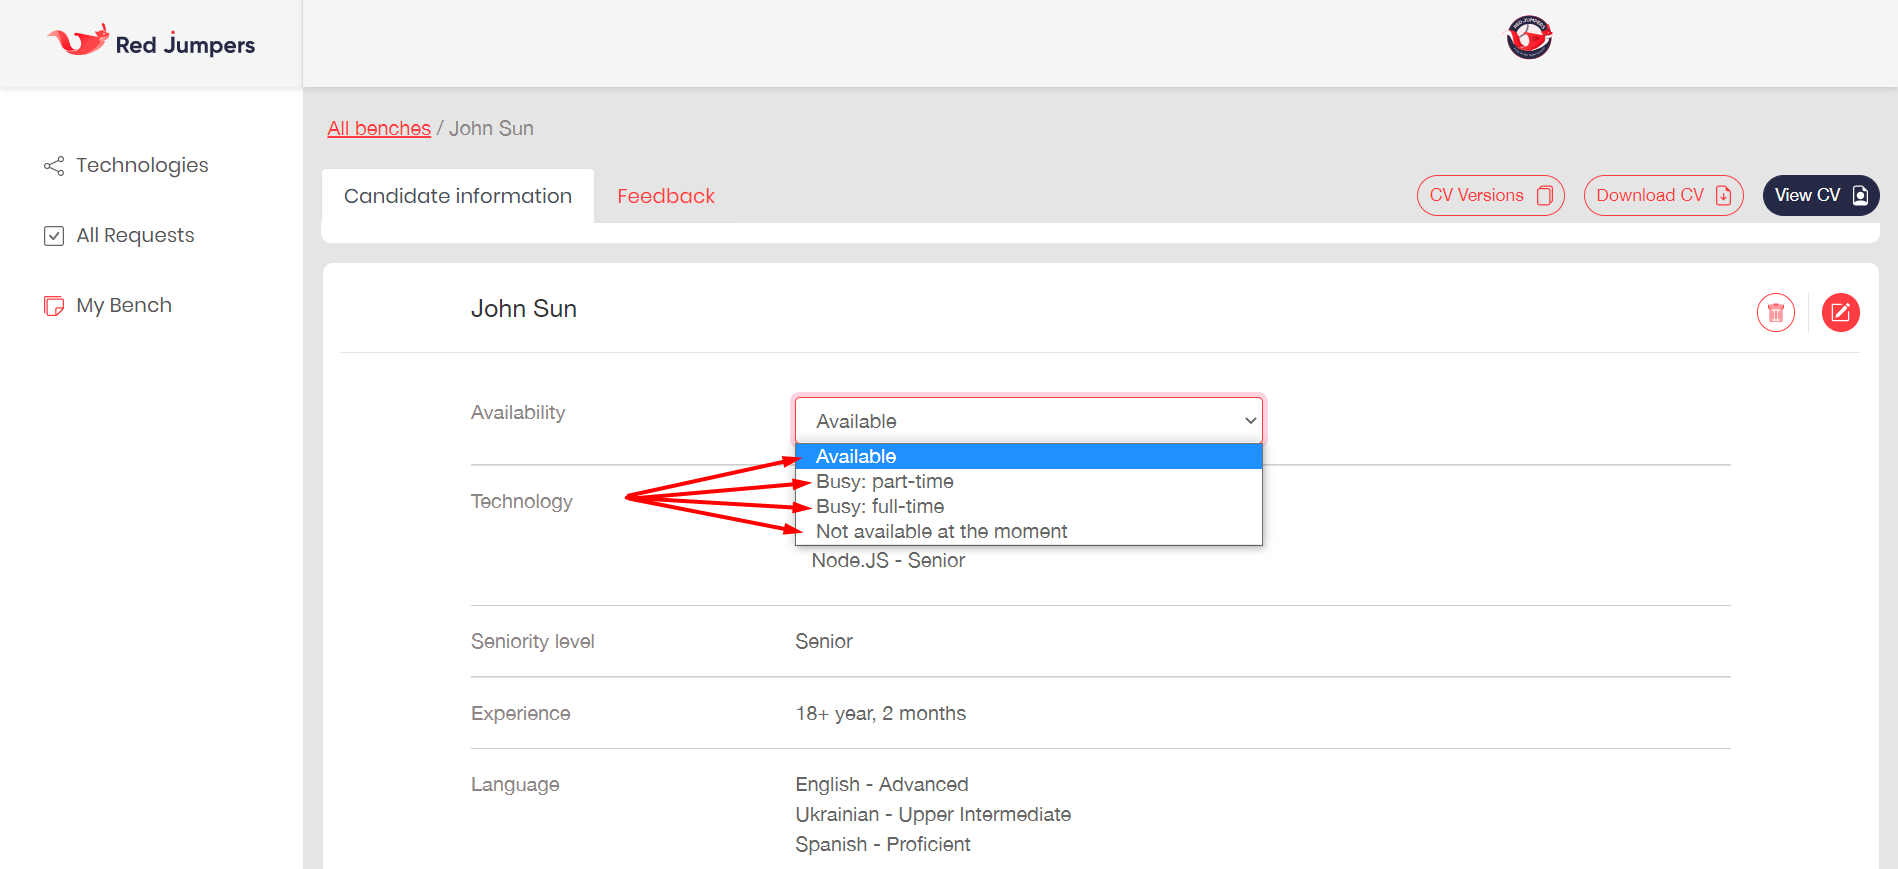
Task: Click the John Sun candidate name heading
Action: point(524,309)
